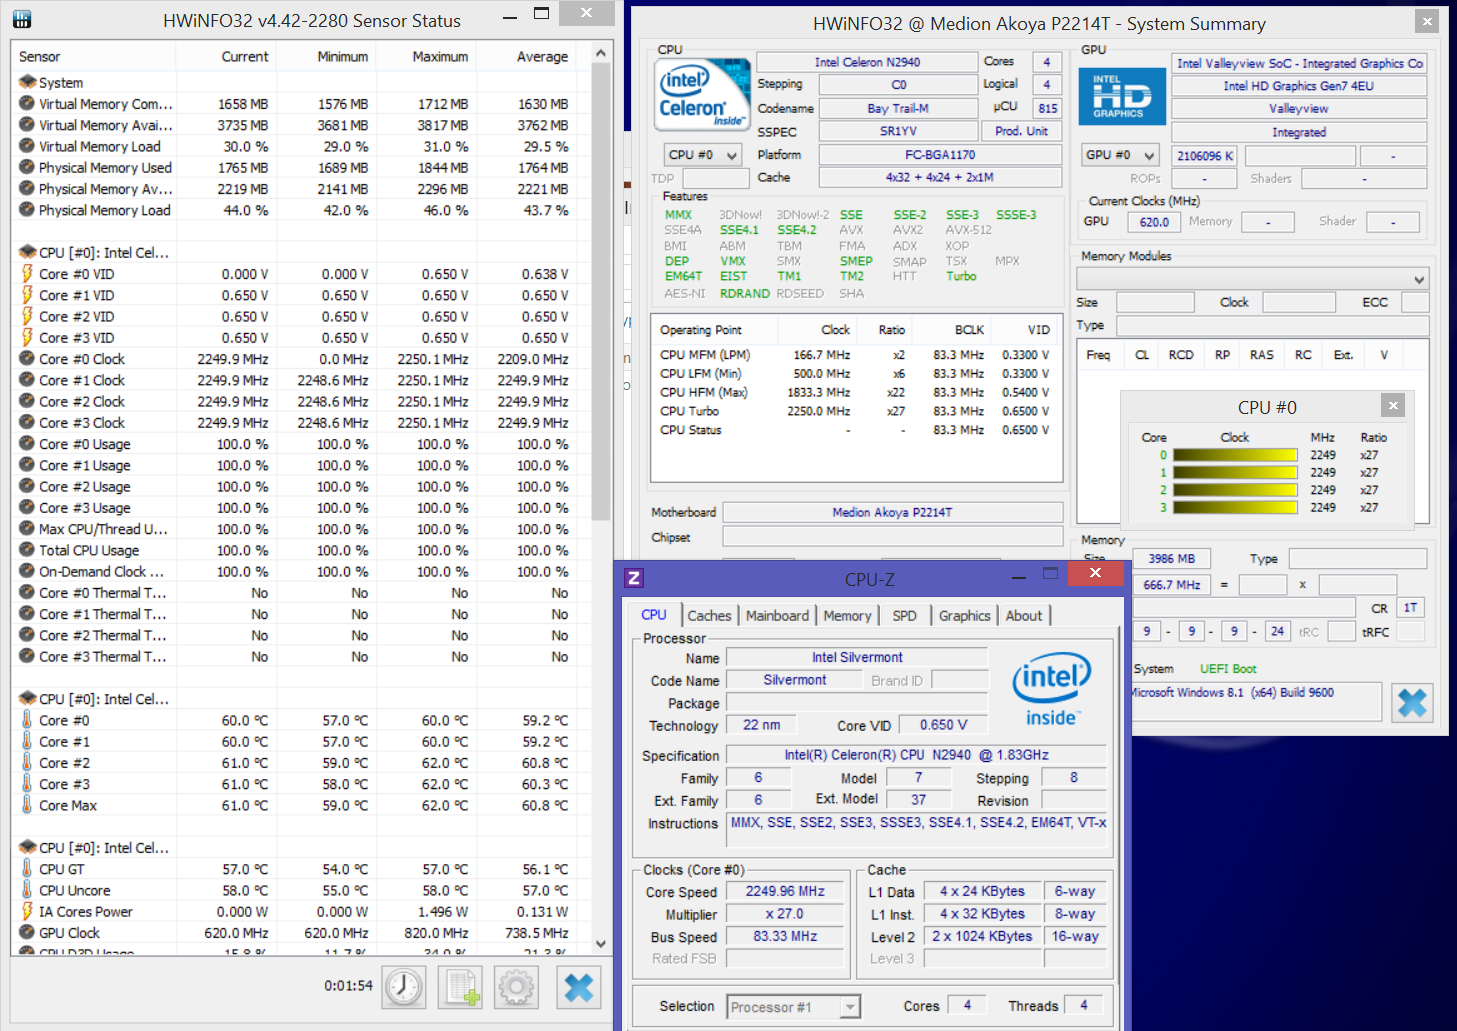This screenshot has height=1031, width=1457.
Task: Click the Intel HD Graphics logo
Action: coord(1122,96)
